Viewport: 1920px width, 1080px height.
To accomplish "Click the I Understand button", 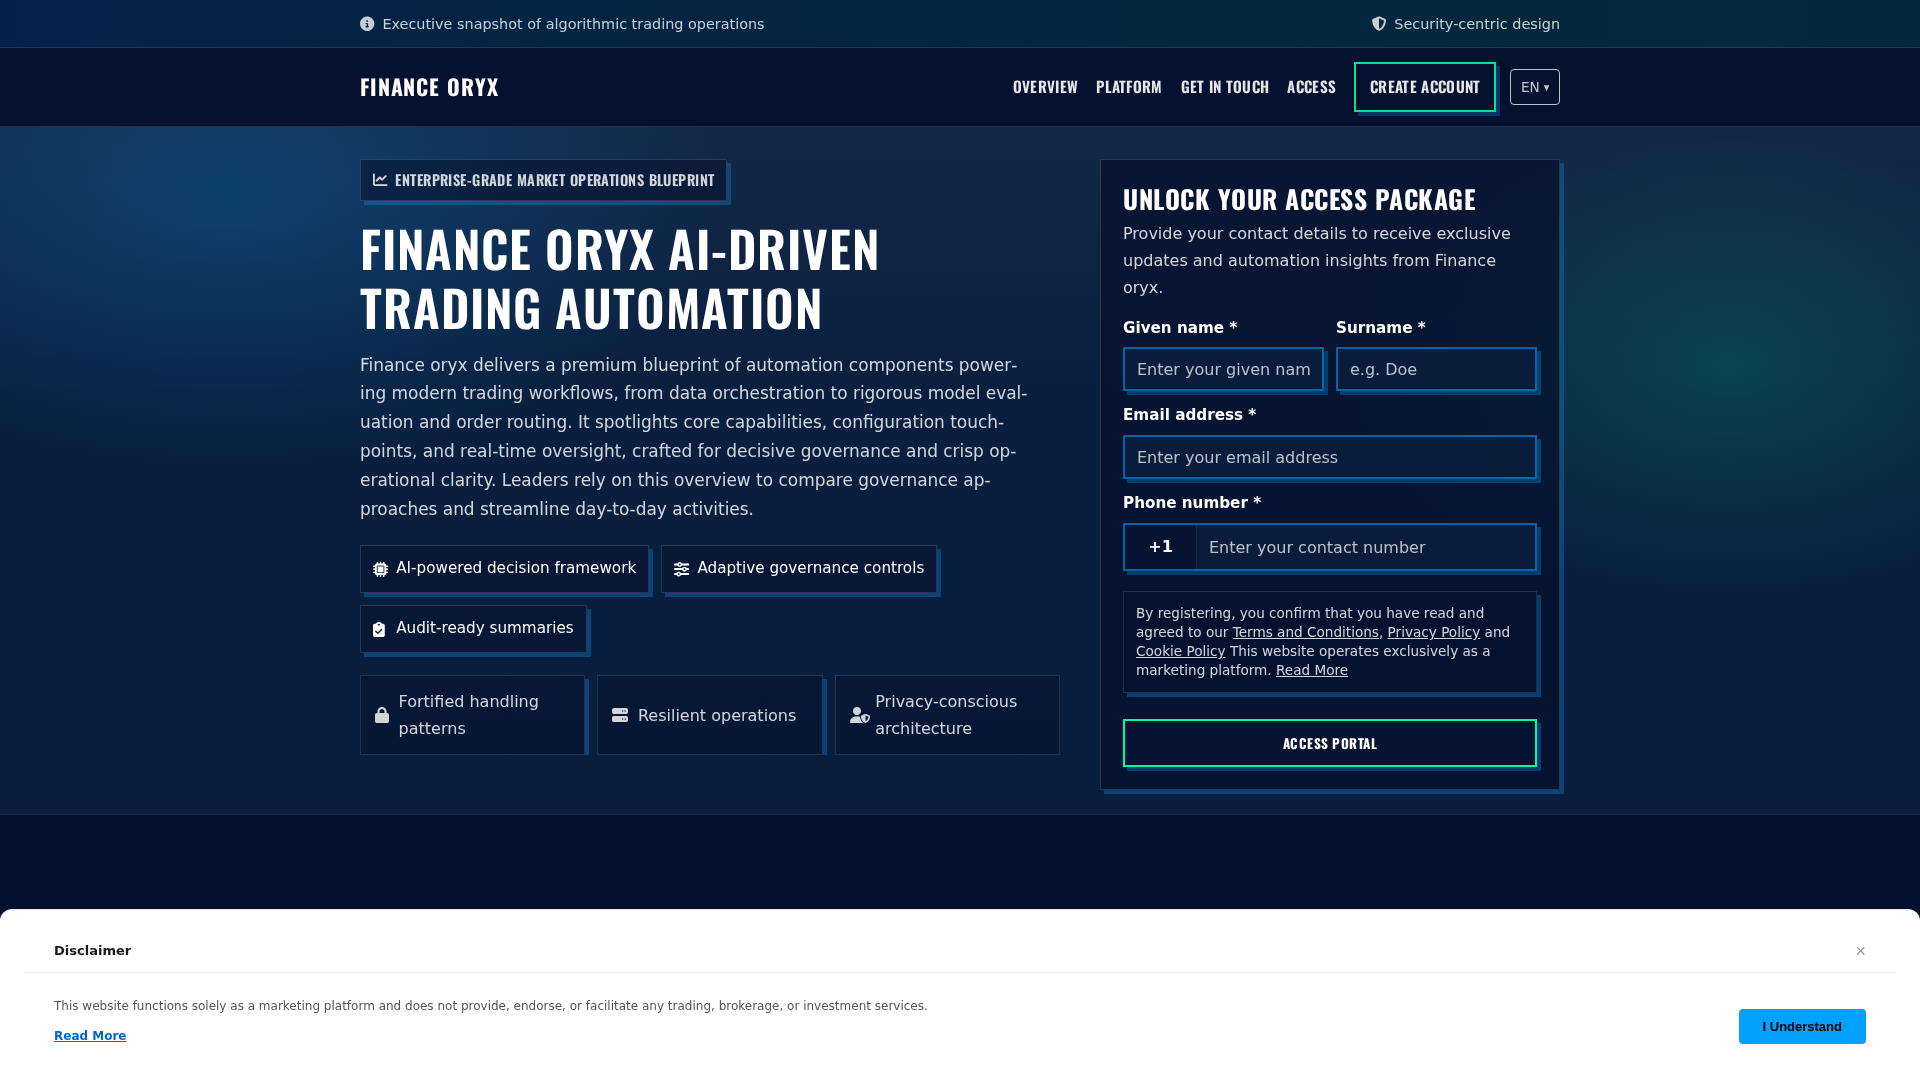I will point(1802,1026).
